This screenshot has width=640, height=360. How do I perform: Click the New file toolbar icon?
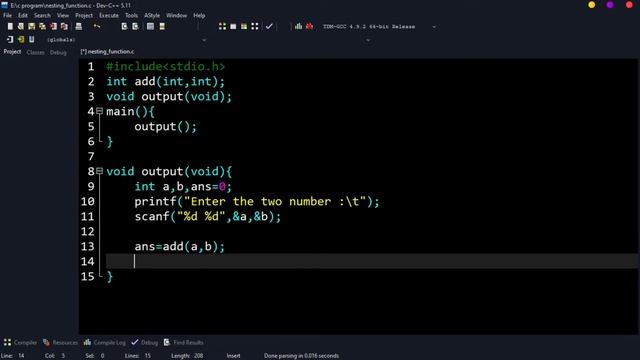pos(10,27)
